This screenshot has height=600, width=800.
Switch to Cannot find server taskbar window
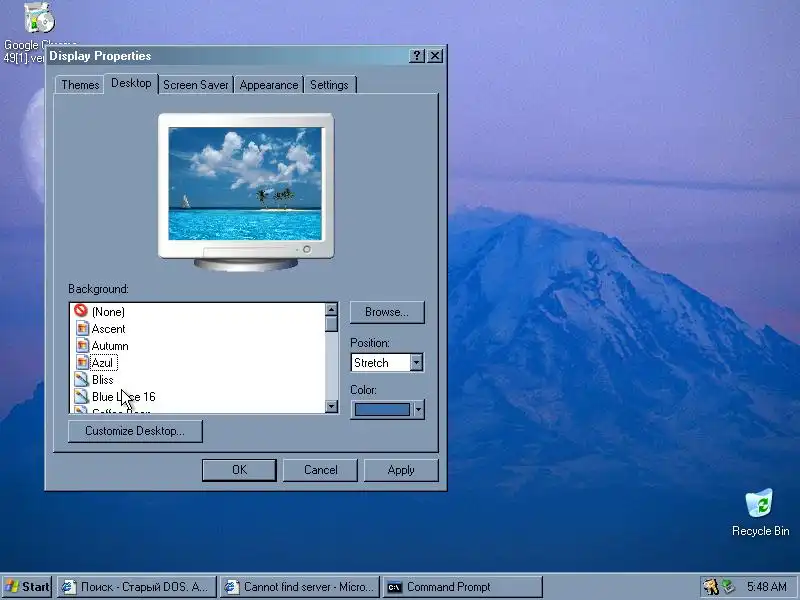click(300, 587)
